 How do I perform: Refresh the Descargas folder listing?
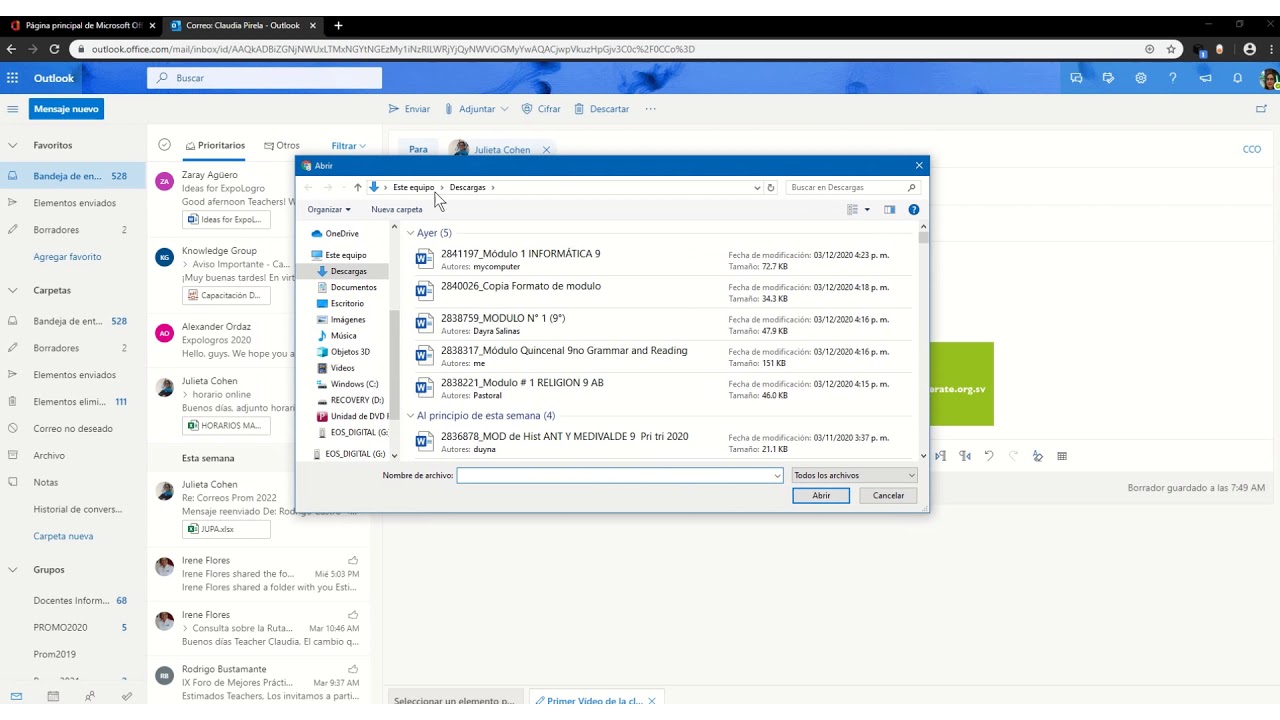(x=770, y=187)
